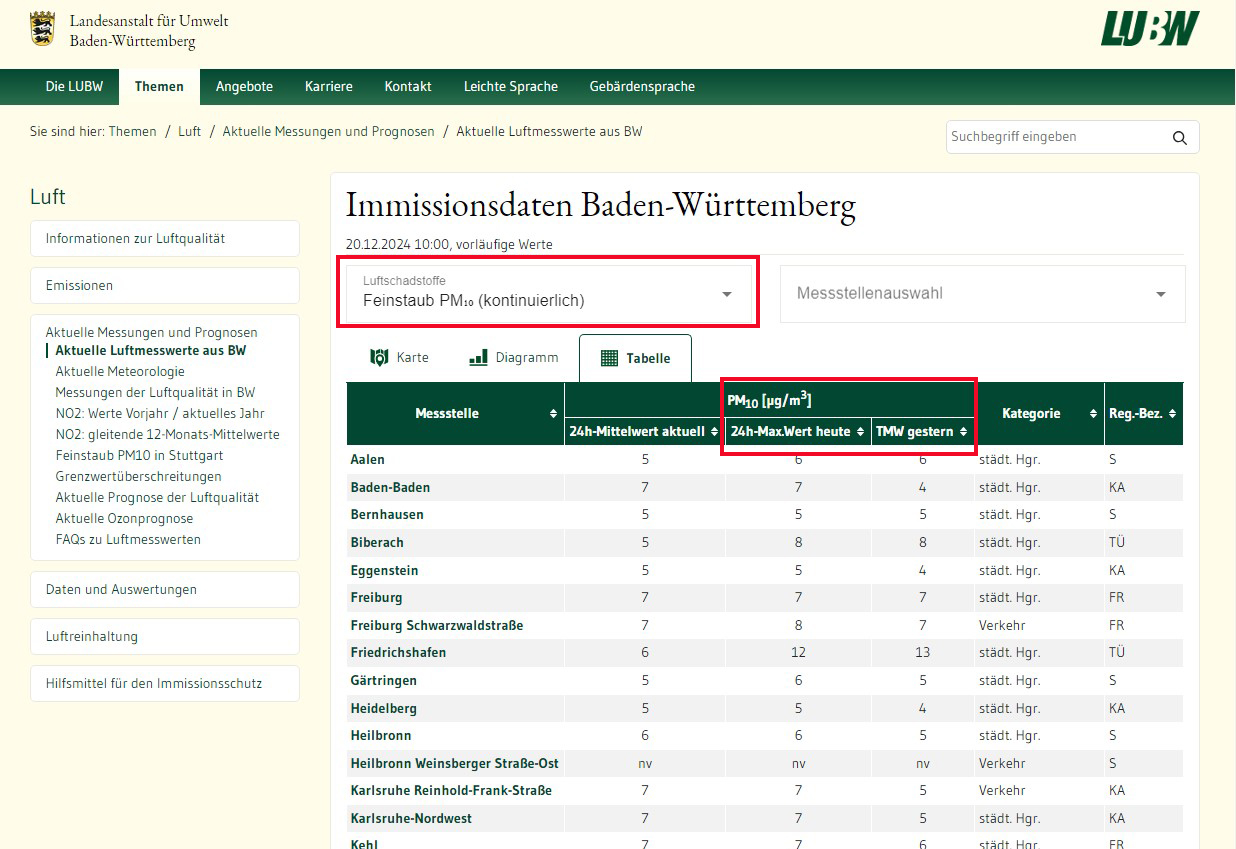This screenshot has width=1236, height=849.
Task: Open Aktuelle Messungen und Prognosen sidebar heading
Action: click(x=151, y=332)
